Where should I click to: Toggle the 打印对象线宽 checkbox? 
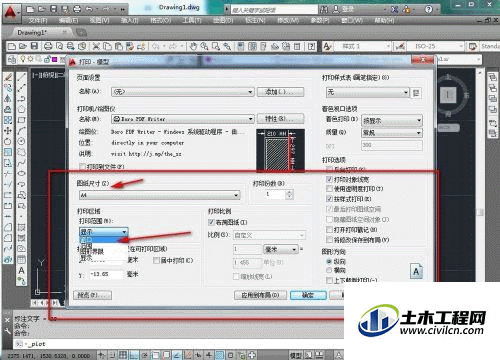[x=329, y=179]
